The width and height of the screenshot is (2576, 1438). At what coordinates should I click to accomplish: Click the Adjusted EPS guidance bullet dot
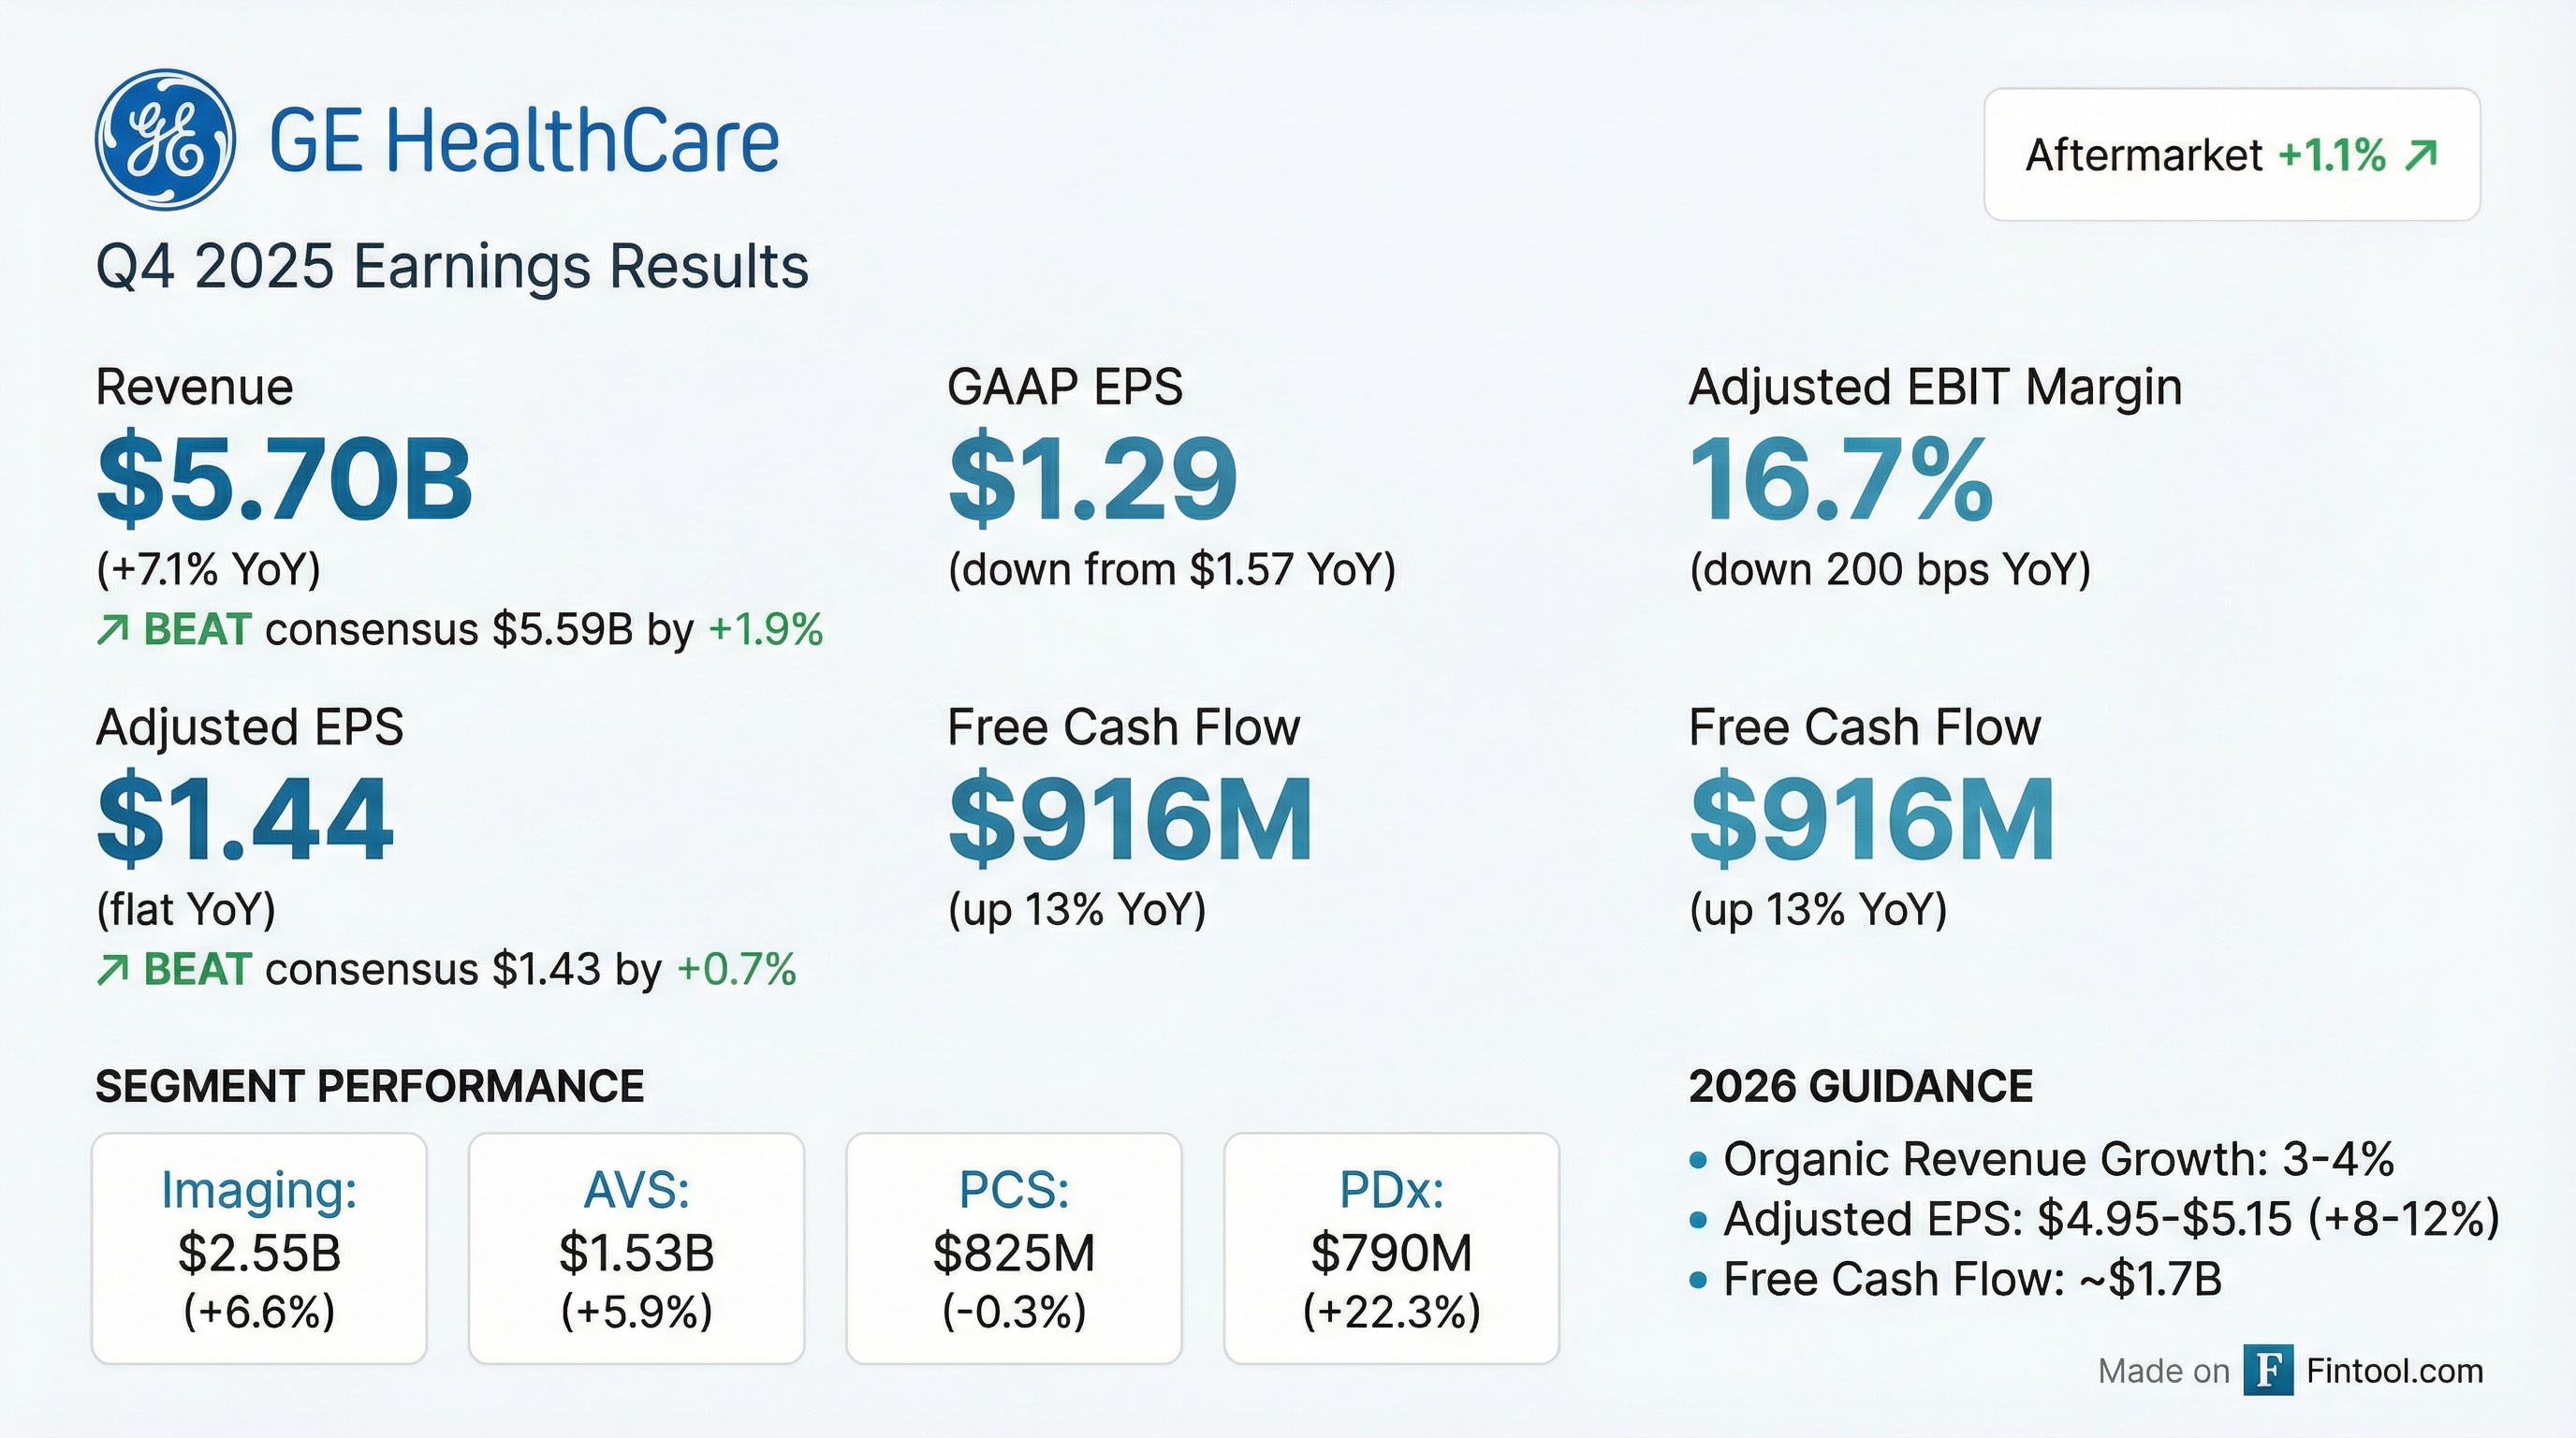pos(1698,1220)
